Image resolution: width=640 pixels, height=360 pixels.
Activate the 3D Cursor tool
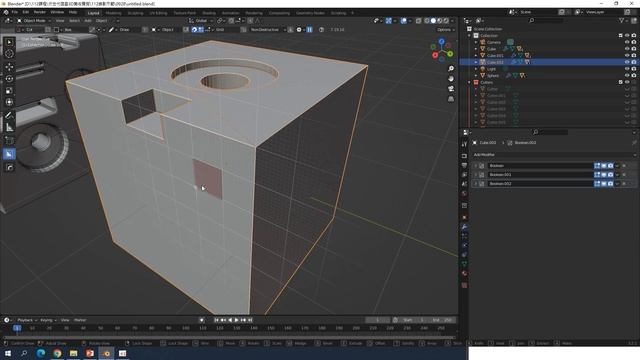tap(9, 54)
